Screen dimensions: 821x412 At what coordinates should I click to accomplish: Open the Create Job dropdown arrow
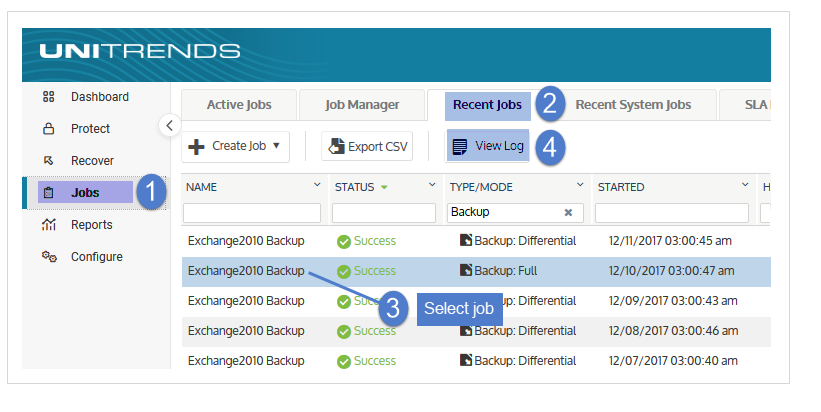coord(276,146)
